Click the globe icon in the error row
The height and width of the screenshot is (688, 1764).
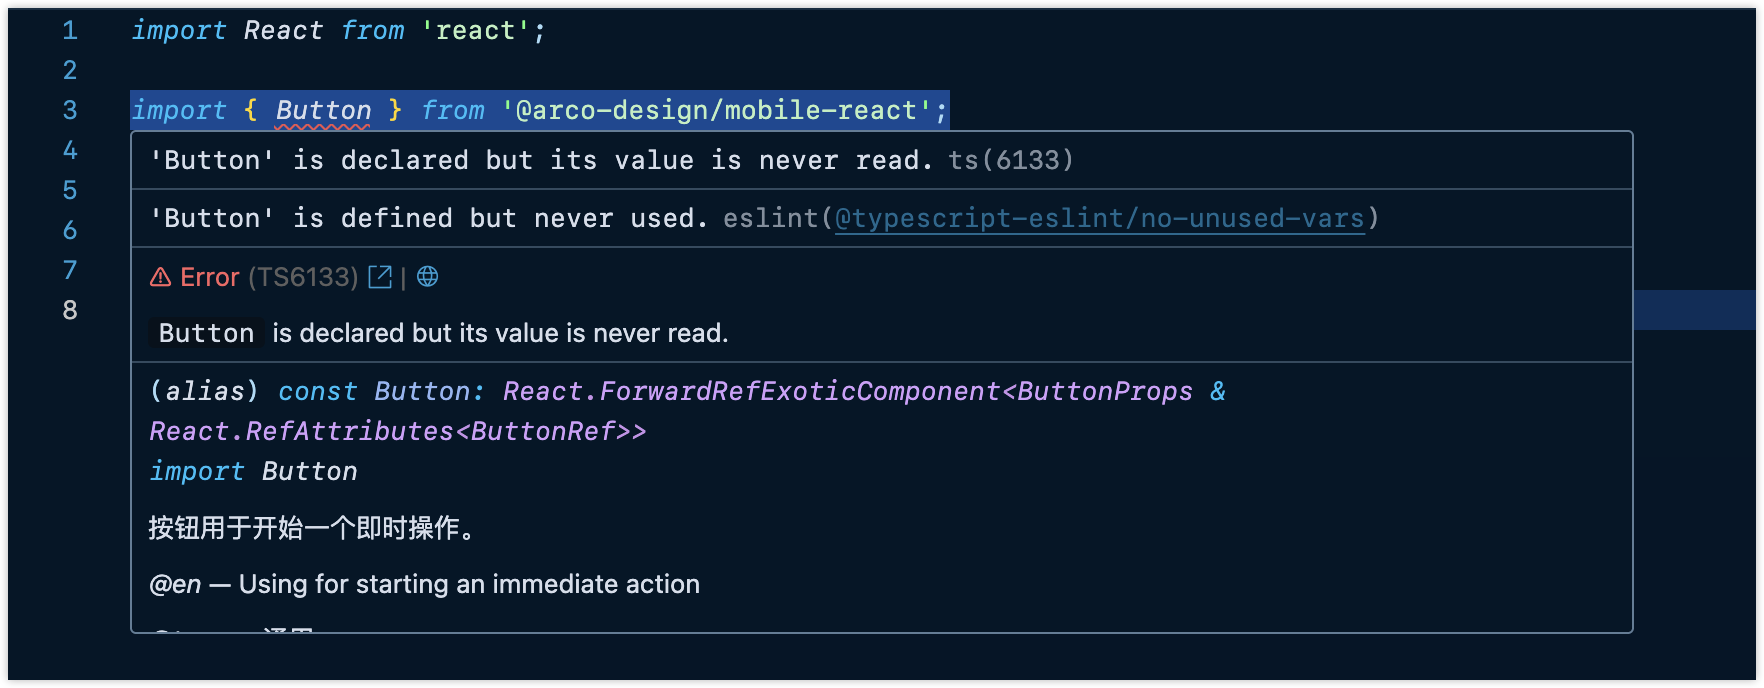tap(428, 277)
